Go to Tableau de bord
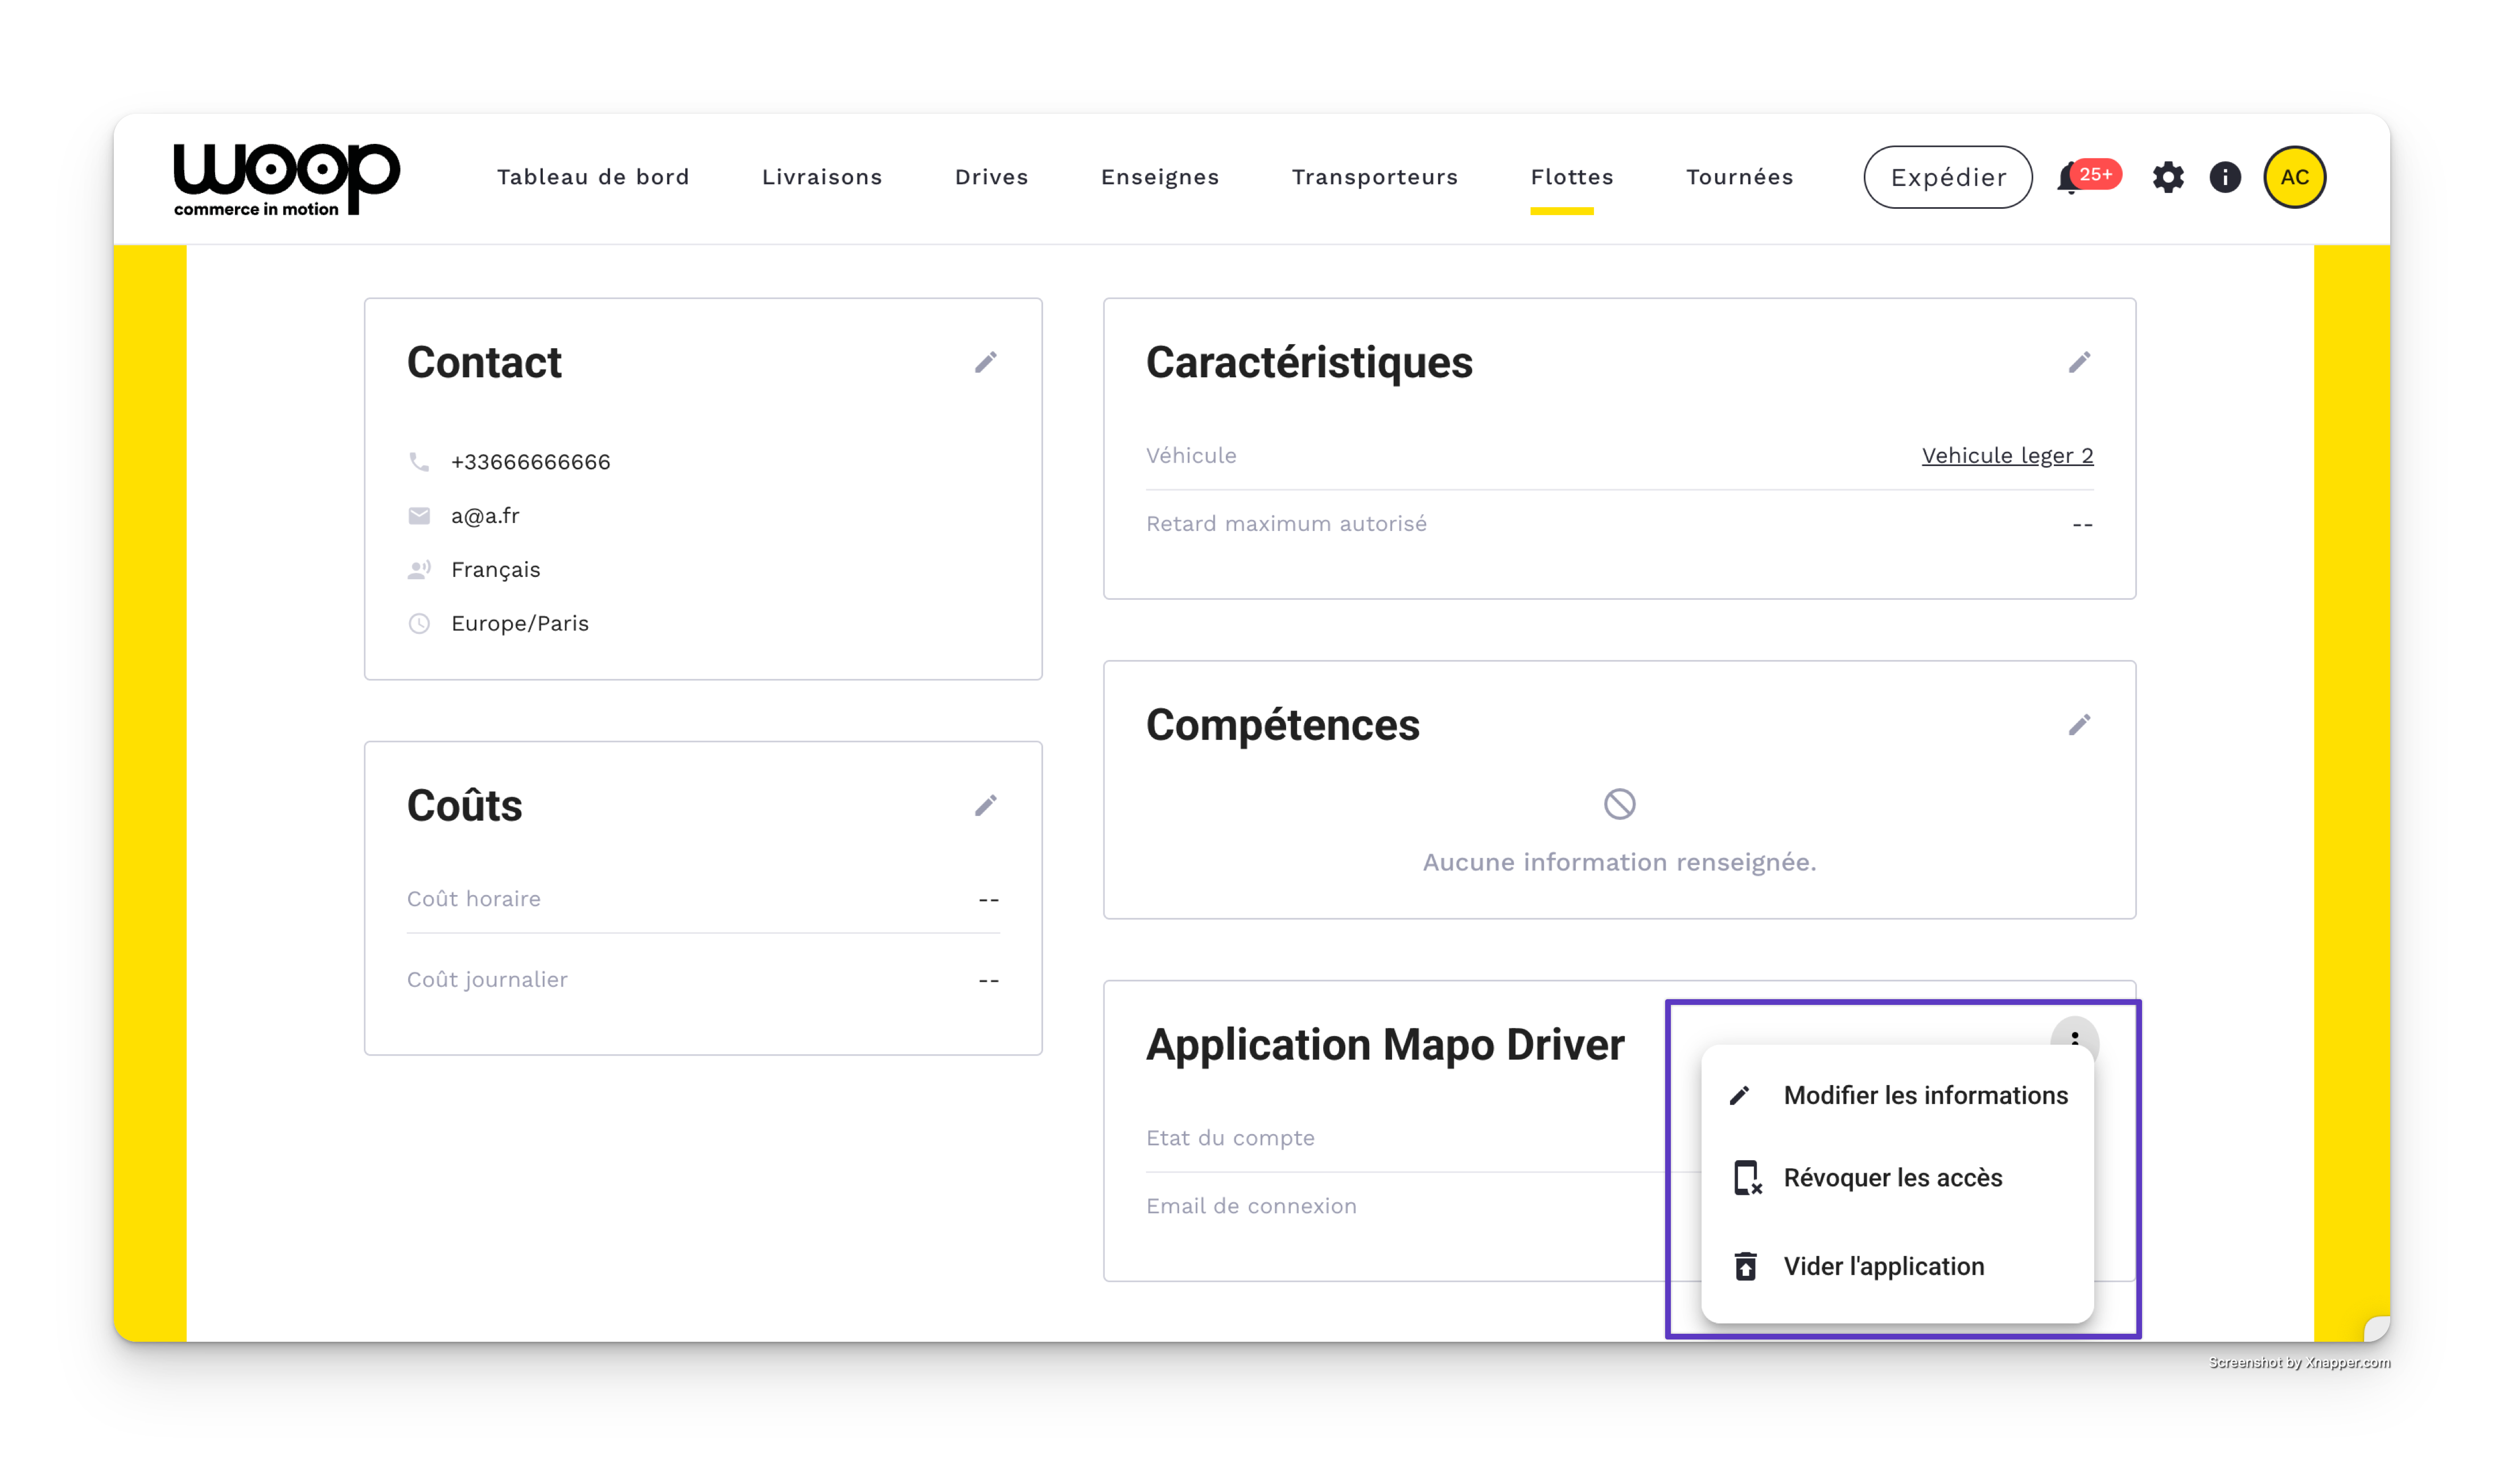The width and height of the screenshot is (2504, 1484). pyautogui.click(x=593, y=177)
